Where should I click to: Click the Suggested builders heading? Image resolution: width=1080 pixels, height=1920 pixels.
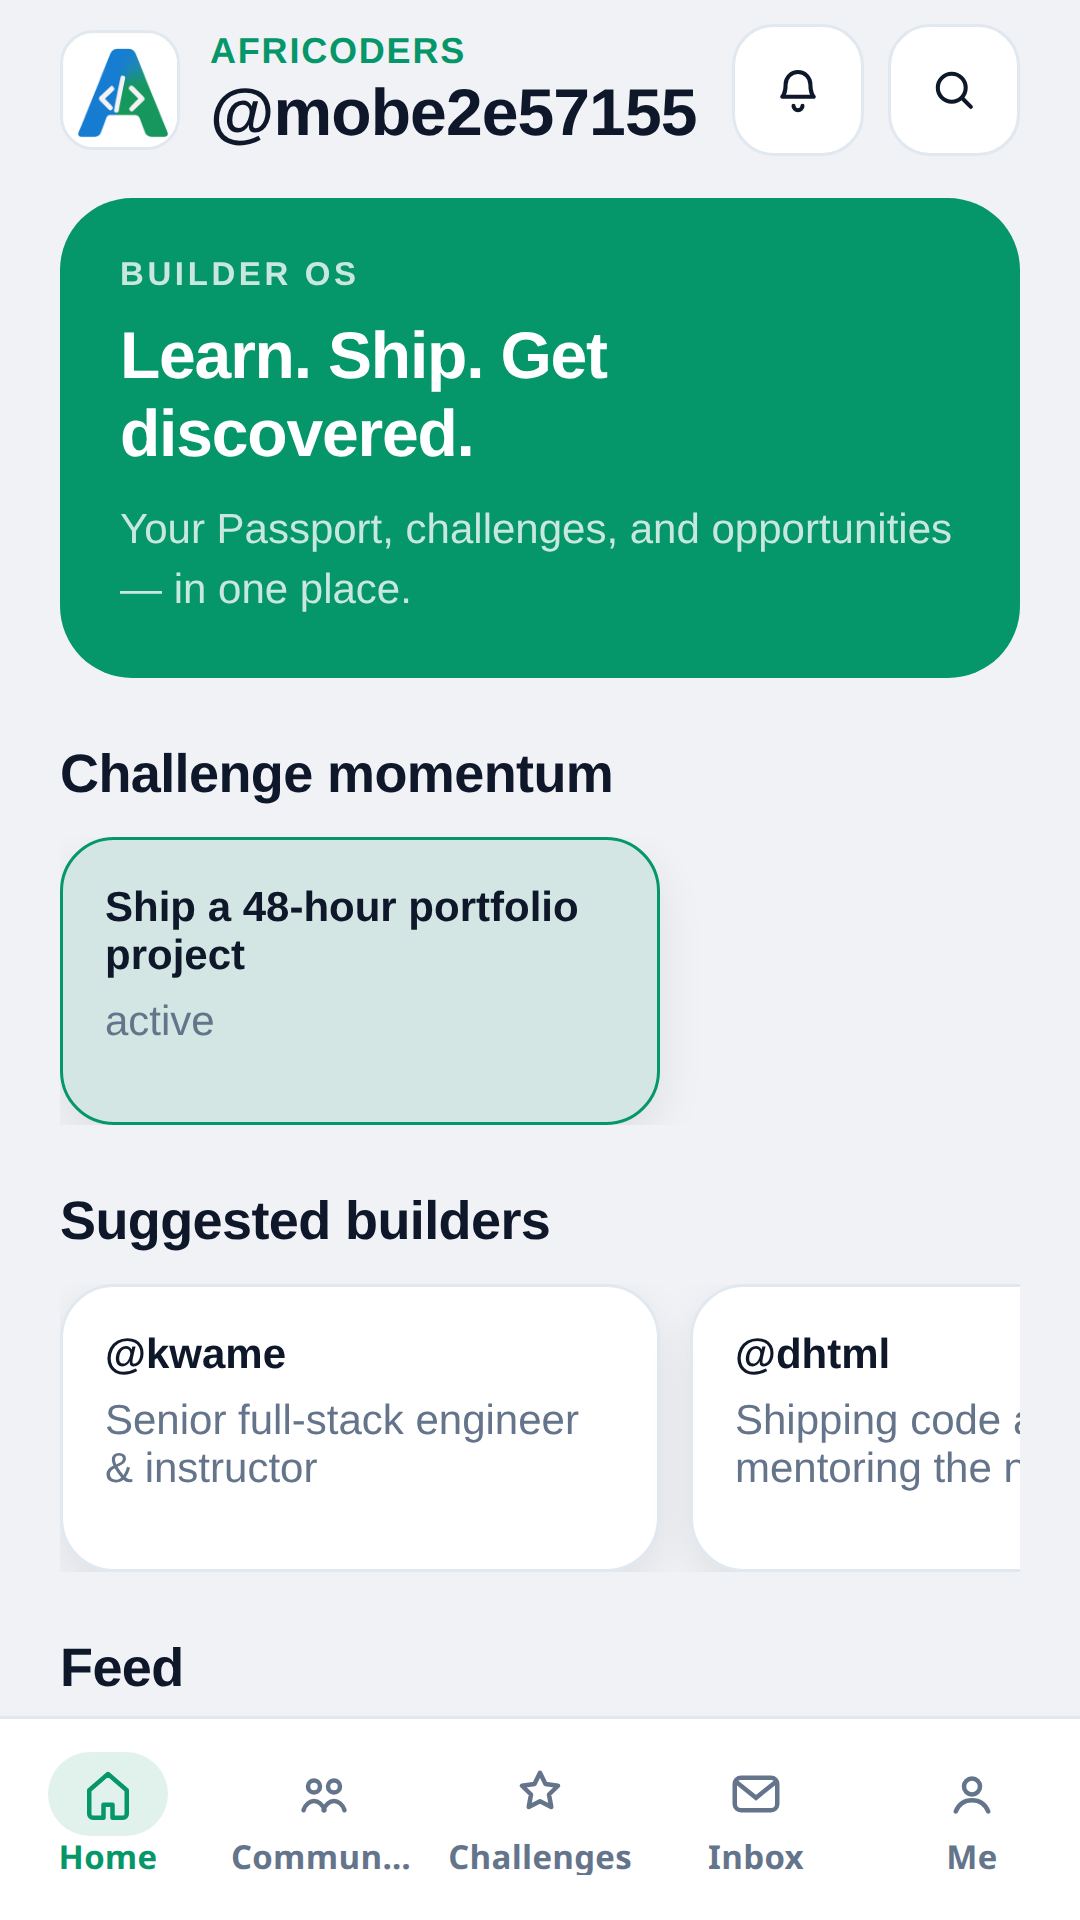305,1221
